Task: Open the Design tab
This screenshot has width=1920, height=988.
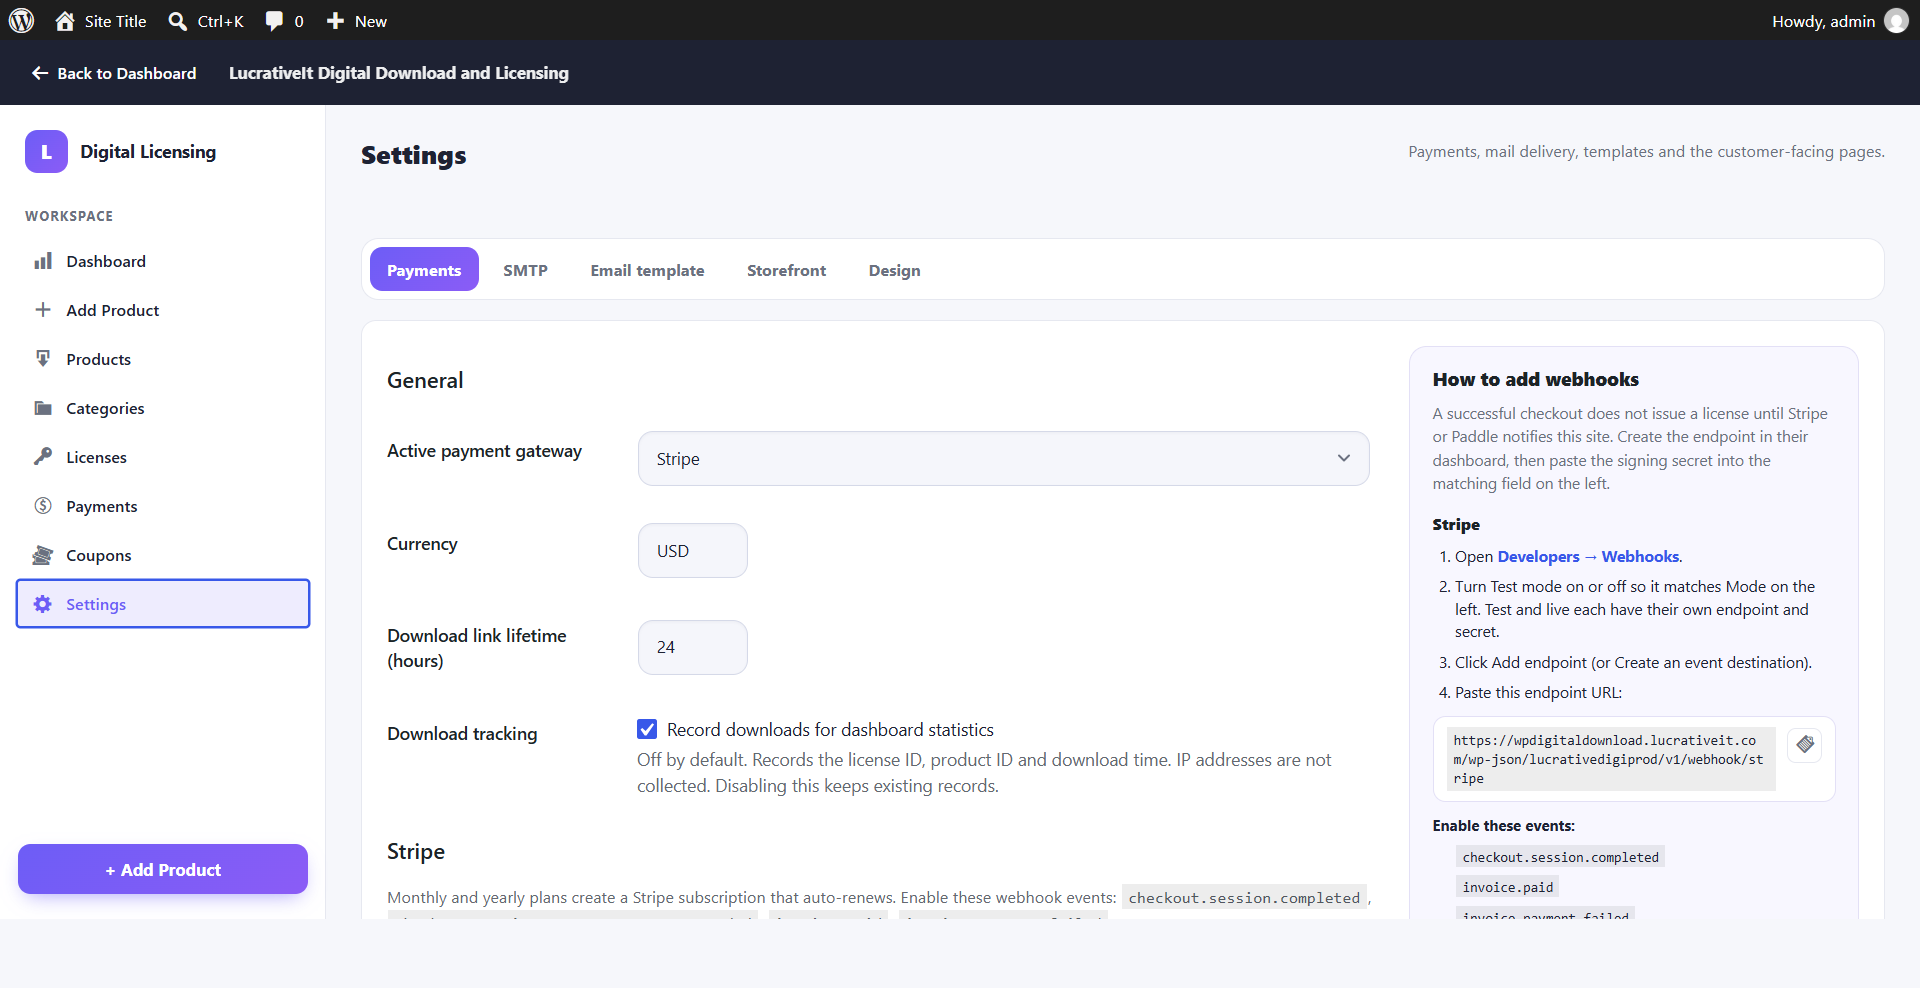Action: click(894, 270)
